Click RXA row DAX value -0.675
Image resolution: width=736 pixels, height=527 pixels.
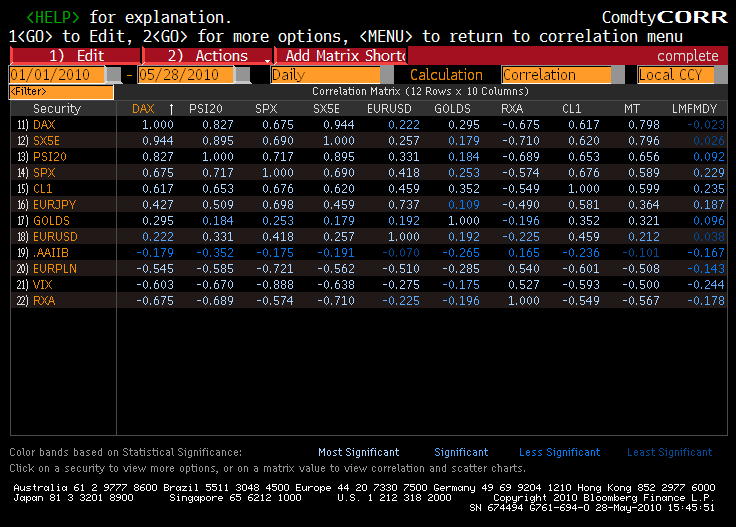click(155, 300)
